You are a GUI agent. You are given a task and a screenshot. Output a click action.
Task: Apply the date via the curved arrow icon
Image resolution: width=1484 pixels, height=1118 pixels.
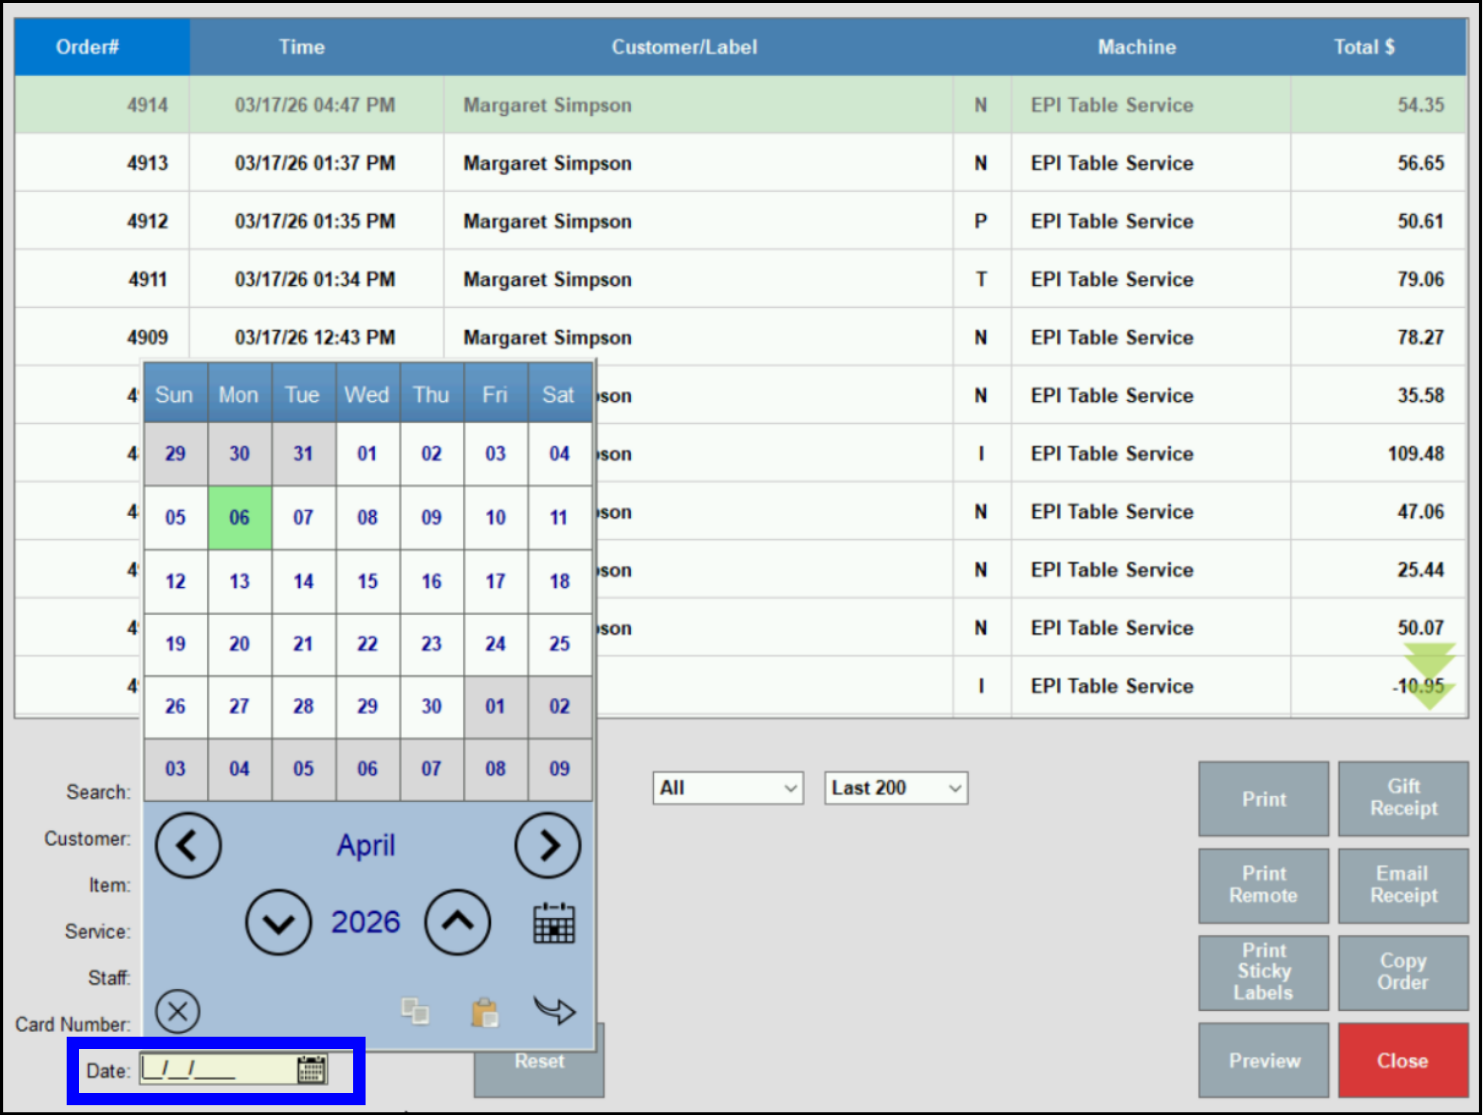coord(556,1011)
